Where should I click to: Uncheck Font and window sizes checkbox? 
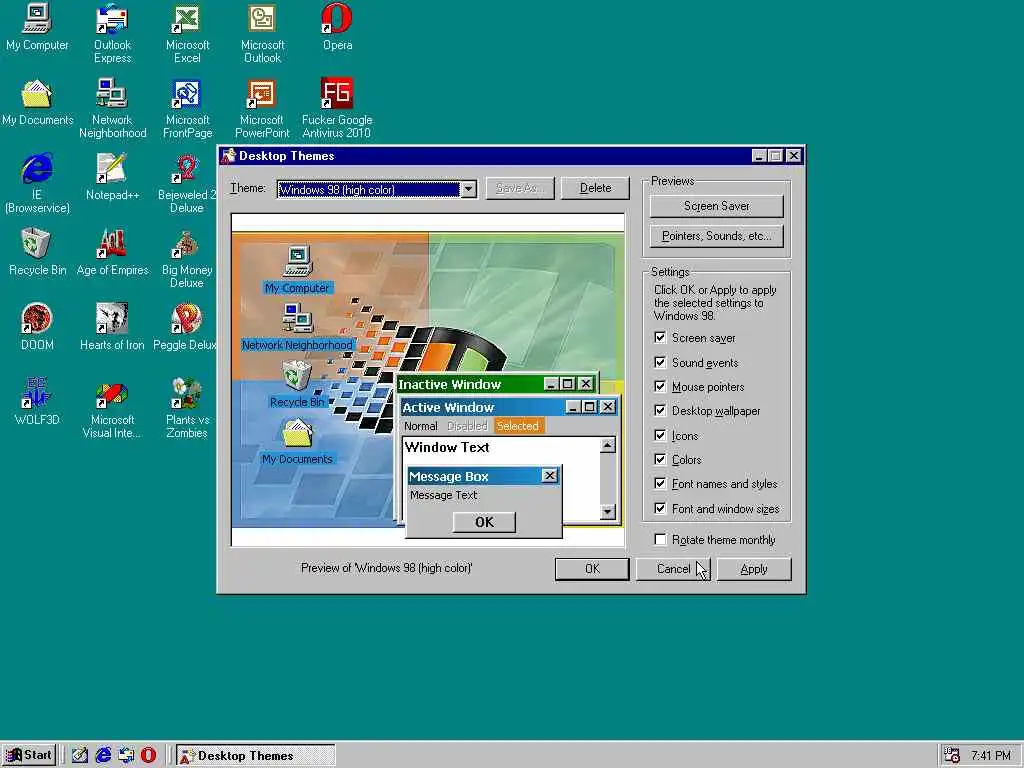(660, 509)
